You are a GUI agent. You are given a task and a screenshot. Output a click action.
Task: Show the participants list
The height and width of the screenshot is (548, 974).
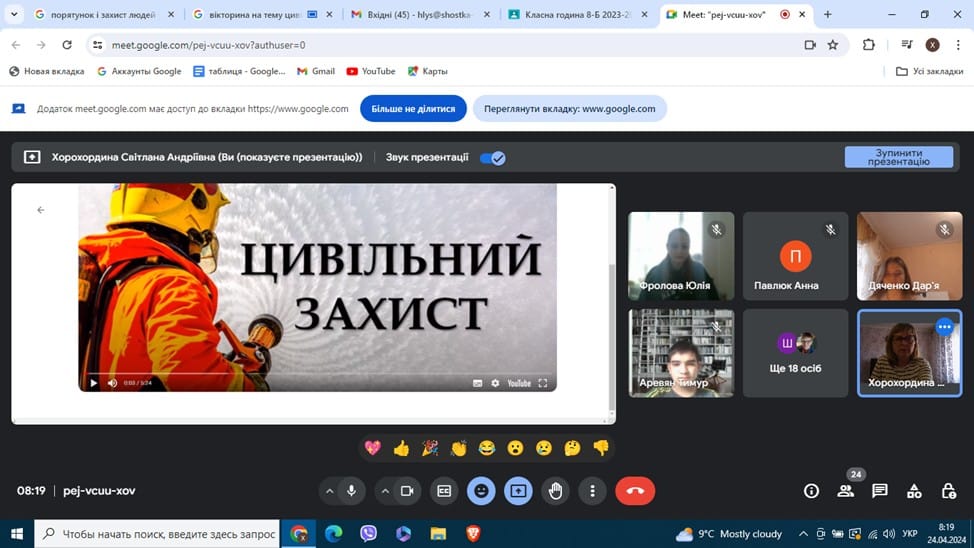[x=845, y=491]
